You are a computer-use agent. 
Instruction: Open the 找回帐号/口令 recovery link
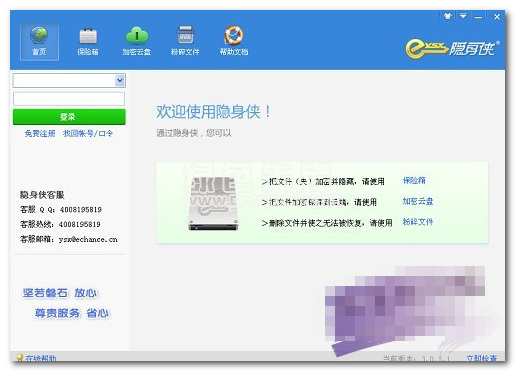pos(88,134)
